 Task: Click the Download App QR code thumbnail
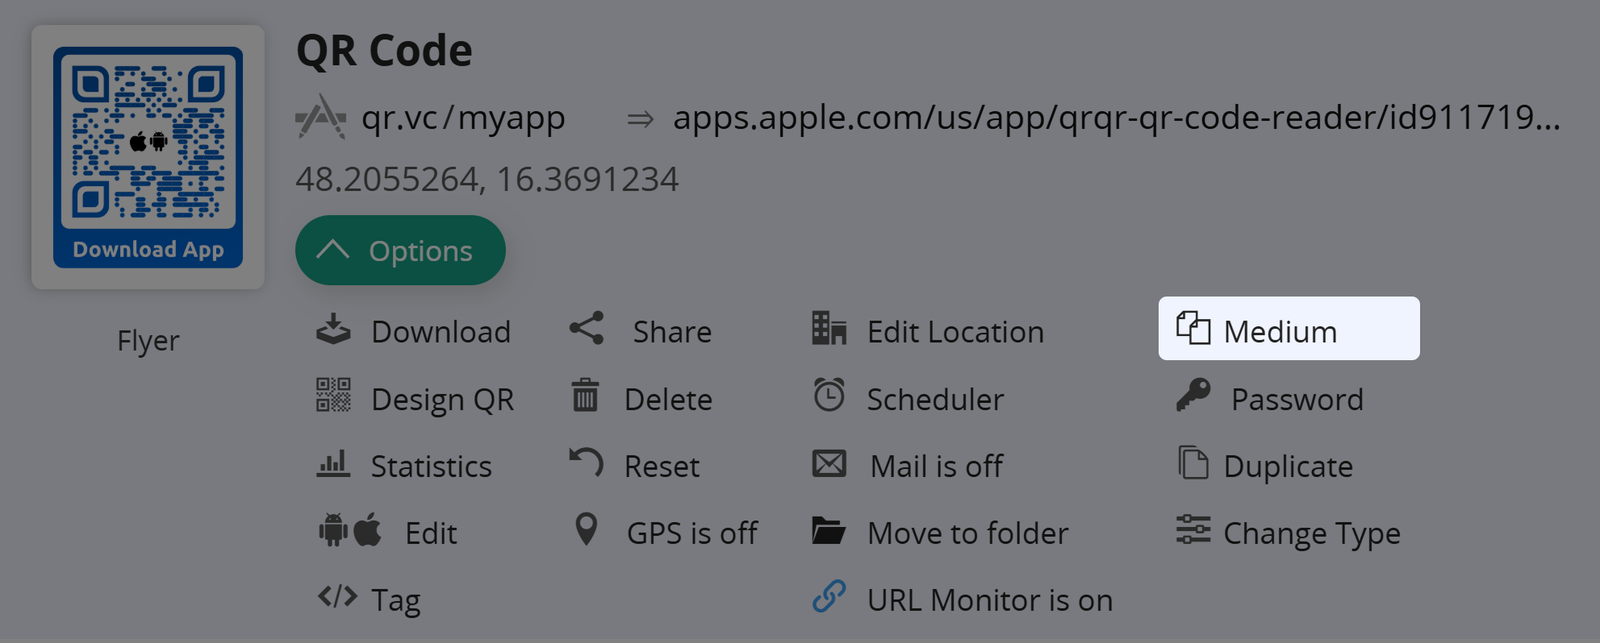point(148,157)
